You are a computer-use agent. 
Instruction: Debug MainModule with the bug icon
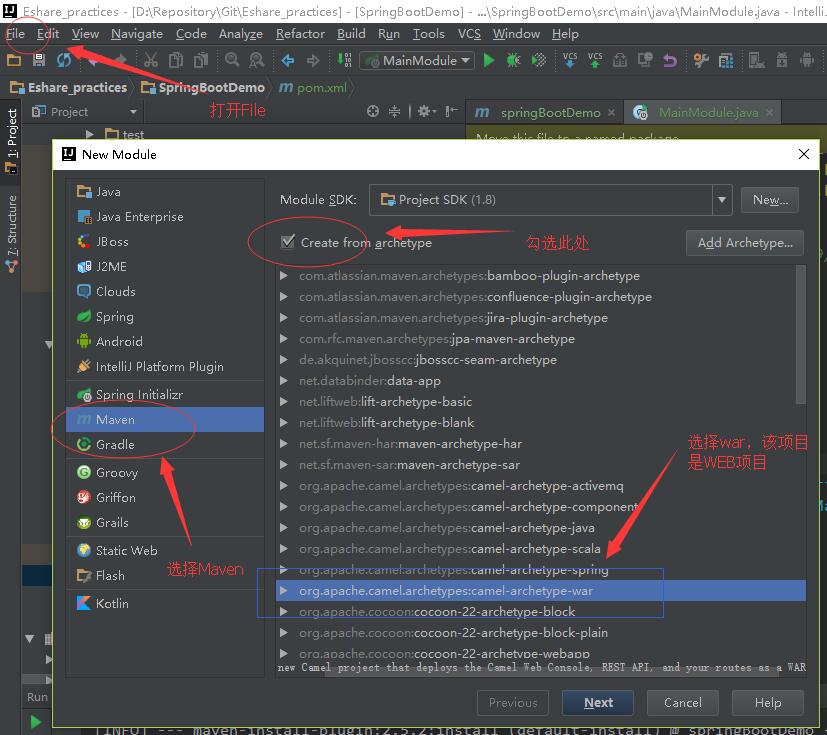pos(514,60)
